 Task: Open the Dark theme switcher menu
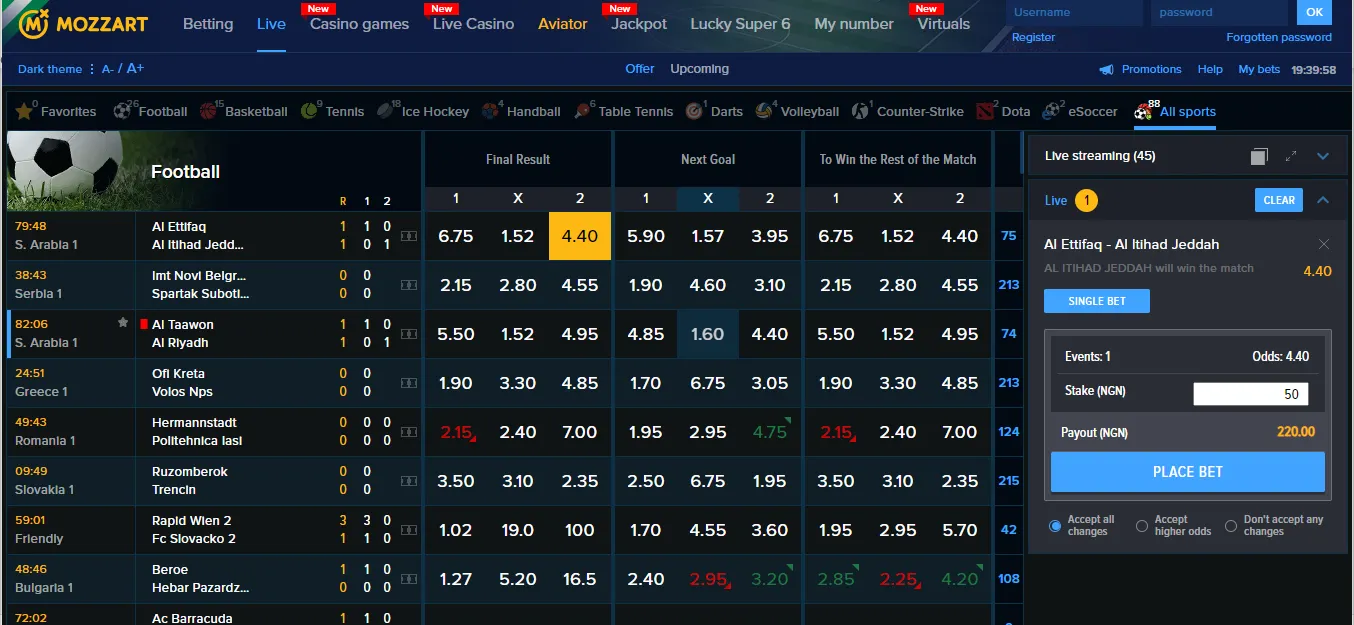50,69
